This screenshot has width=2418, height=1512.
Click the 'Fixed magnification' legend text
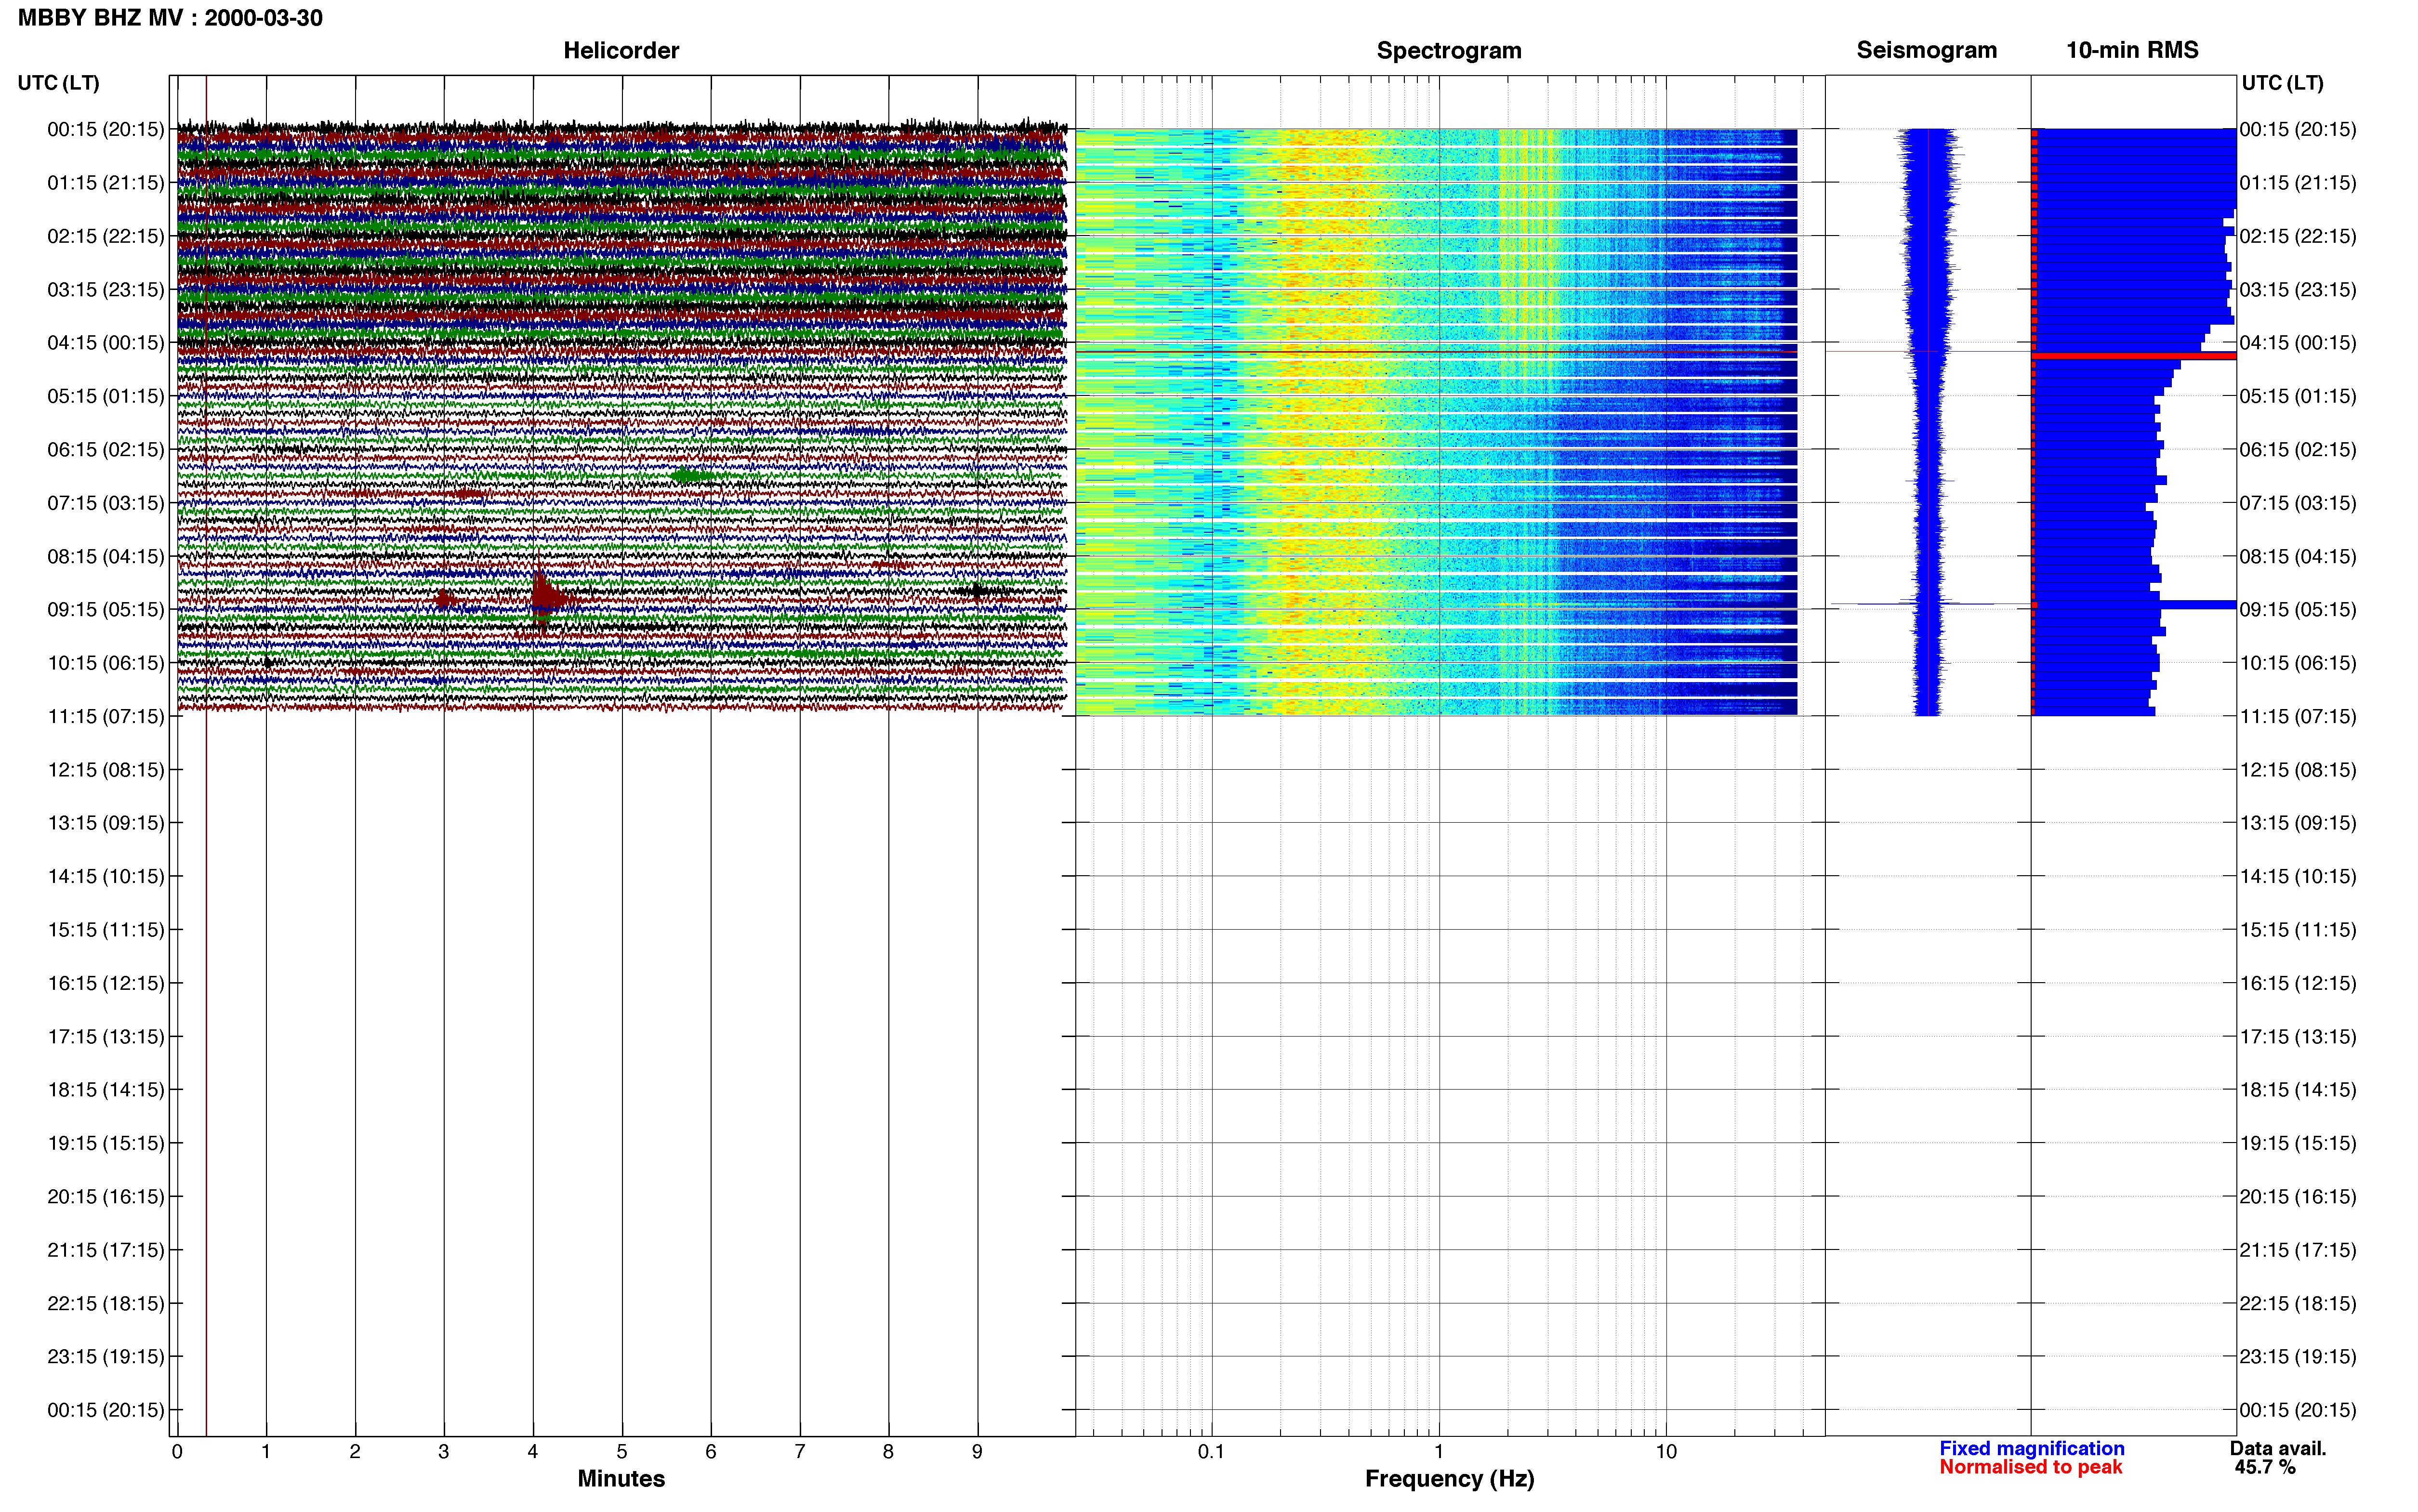click(2031, 1448)
